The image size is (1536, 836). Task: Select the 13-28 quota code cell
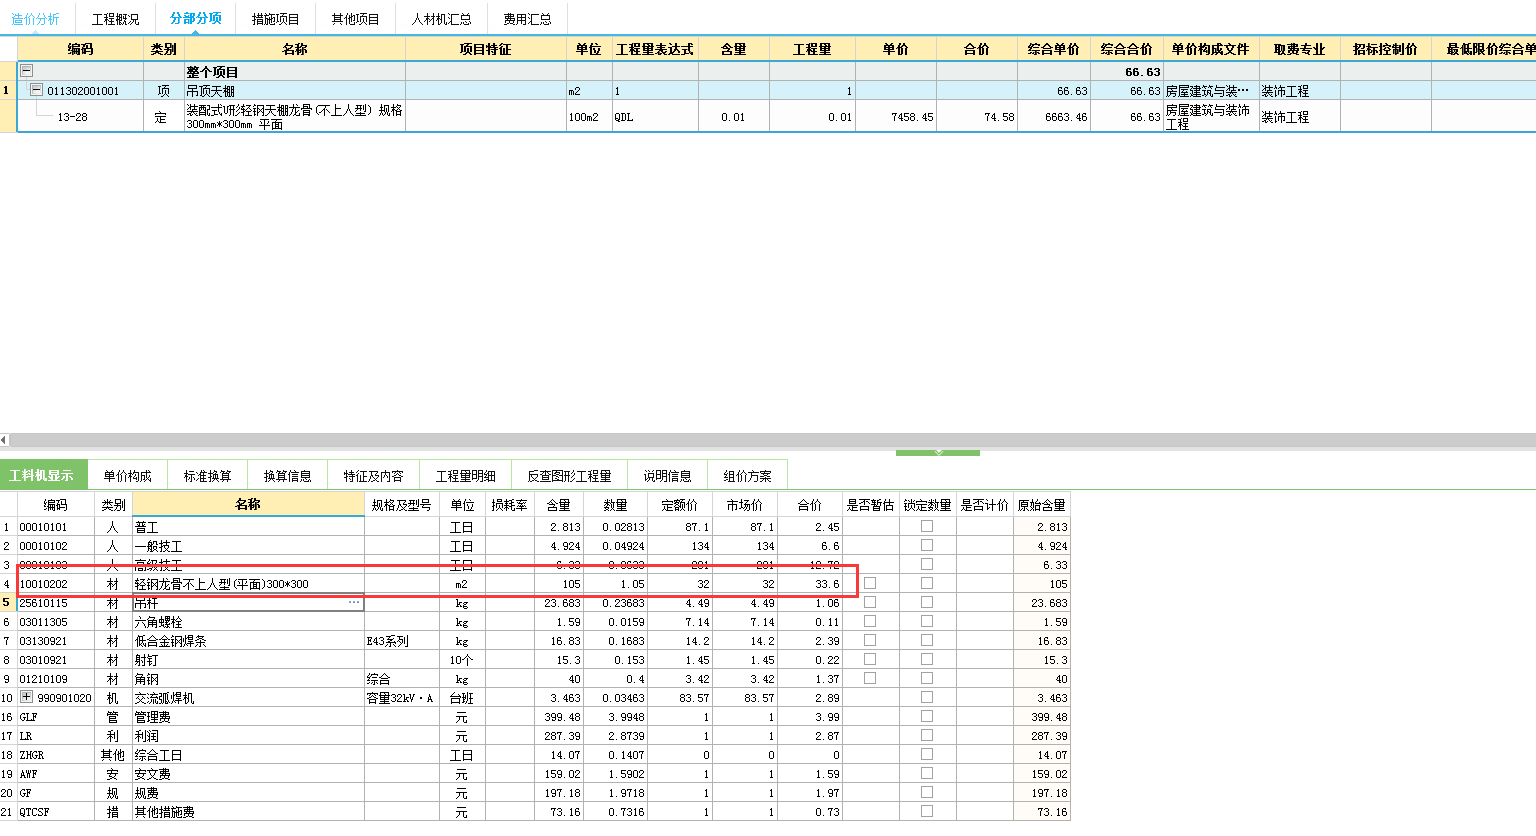point(81,116)
